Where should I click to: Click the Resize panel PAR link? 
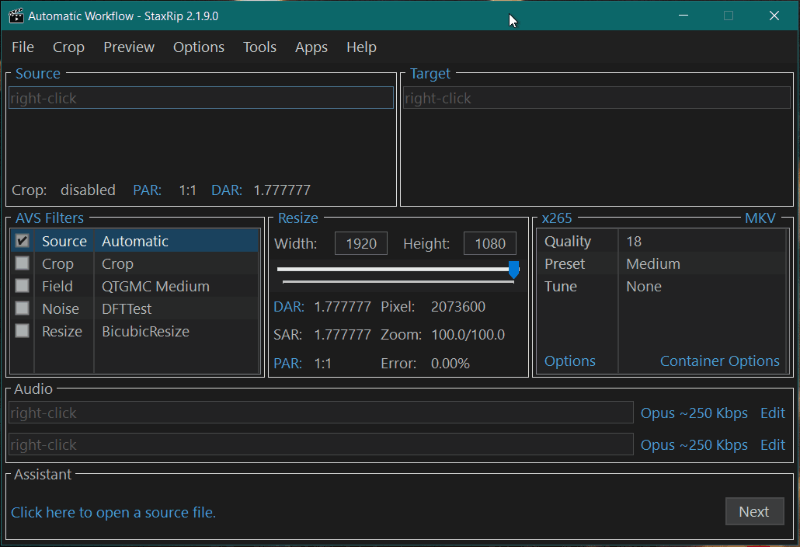pos(288,363)
